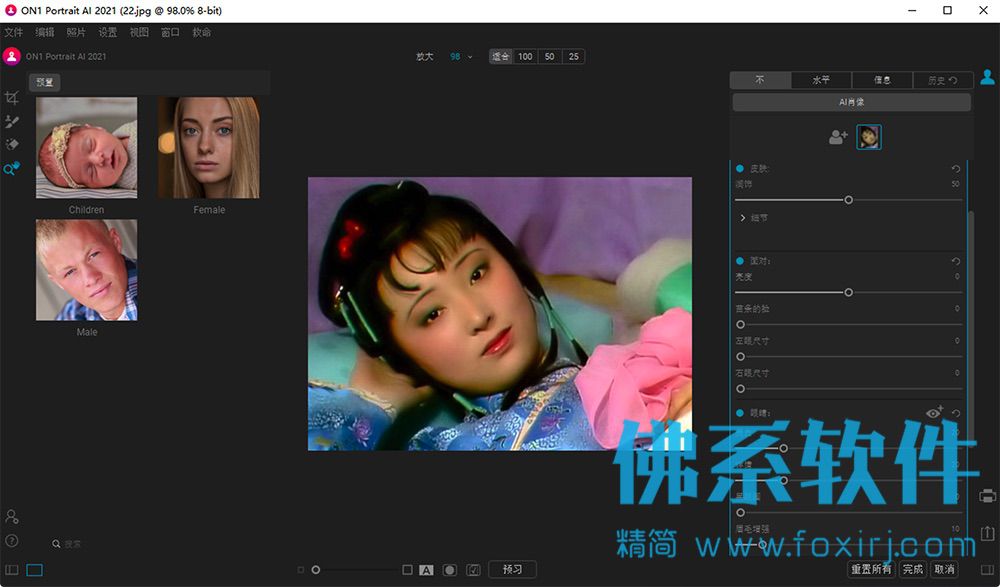This screenshot has width=1000, height=587.
Task: Click the pink ON1 Portrait AI module icon
Action: click(11, 56)
